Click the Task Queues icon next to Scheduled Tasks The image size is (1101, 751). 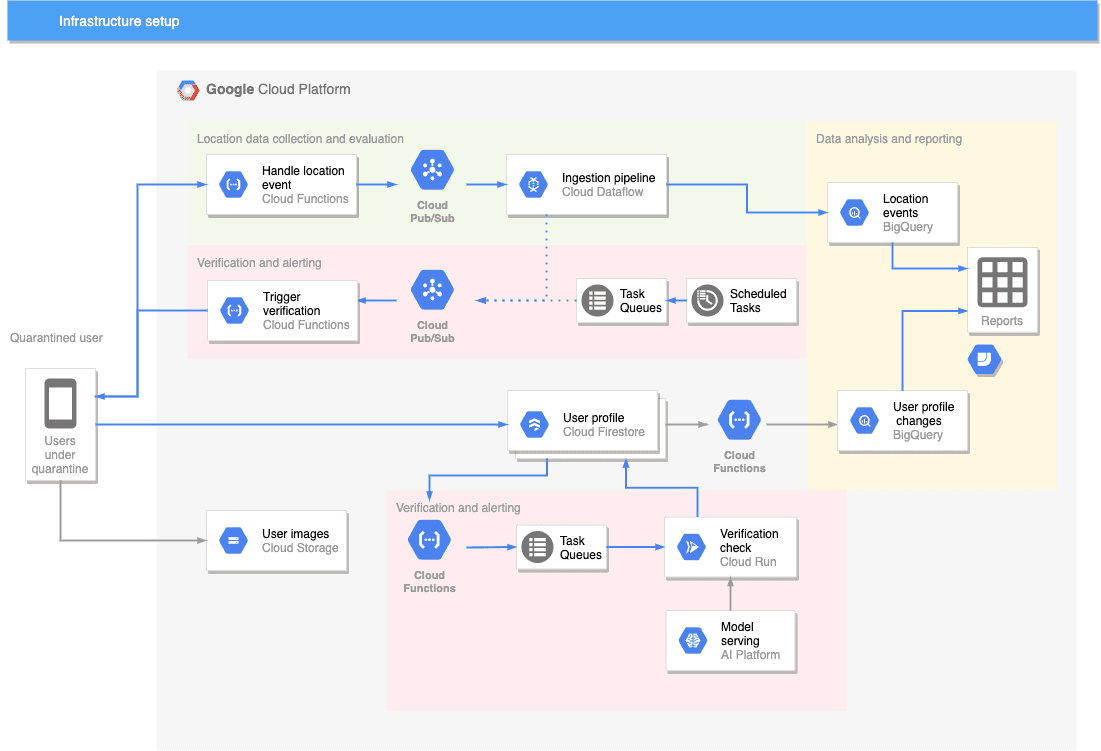click(x=598, y=300)
